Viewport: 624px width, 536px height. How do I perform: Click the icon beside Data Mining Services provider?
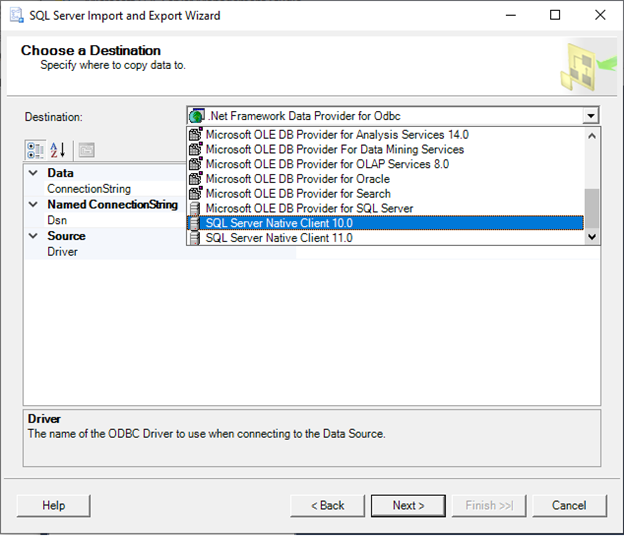click(x=195, y=149)
